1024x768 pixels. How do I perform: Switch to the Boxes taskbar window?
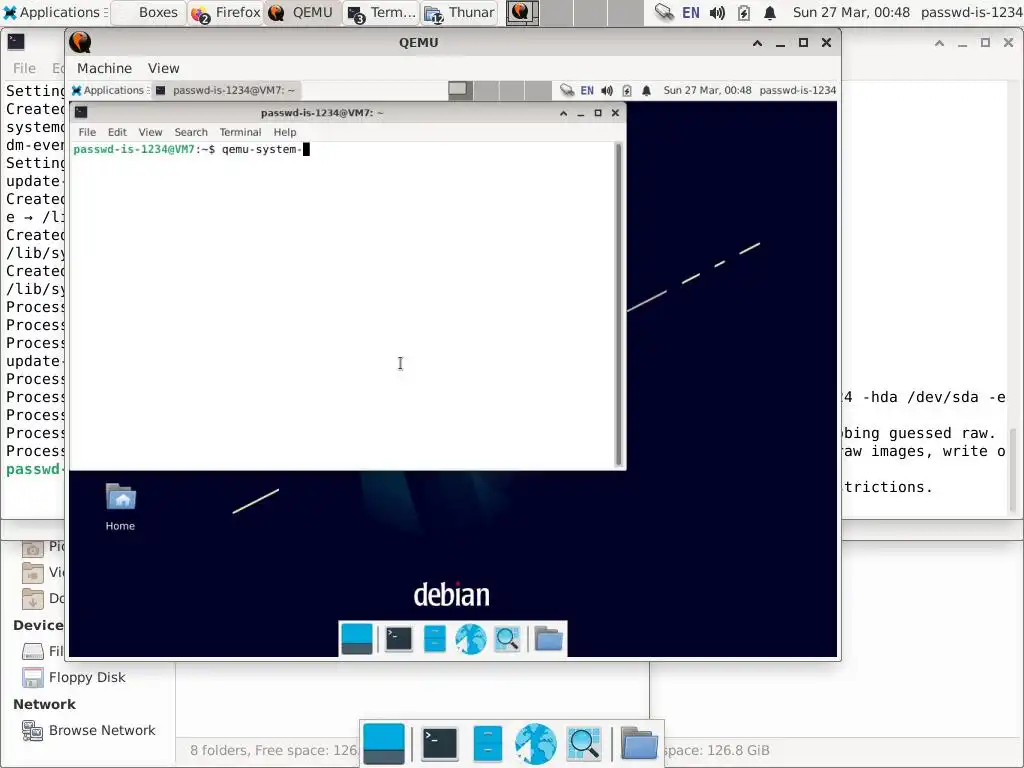(149, 12)
